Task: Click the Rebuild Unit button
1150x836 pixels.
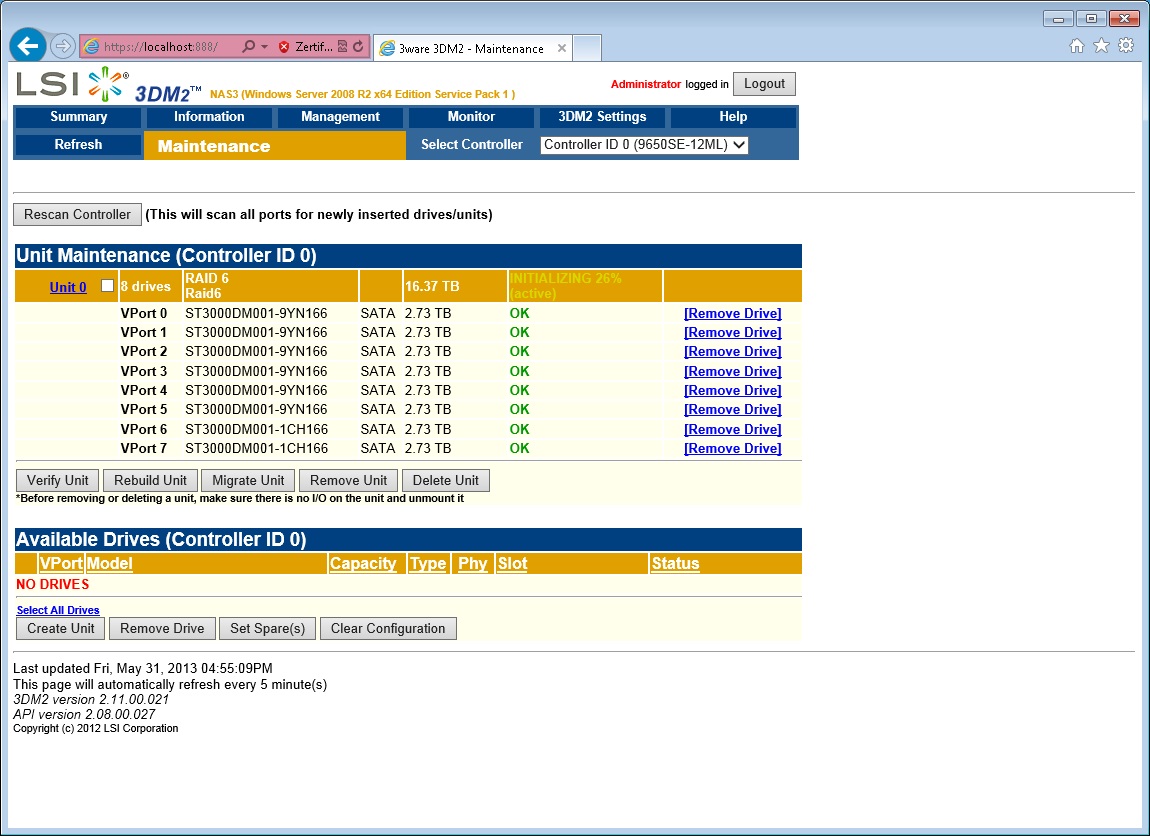Action: [x=150, y=480]
